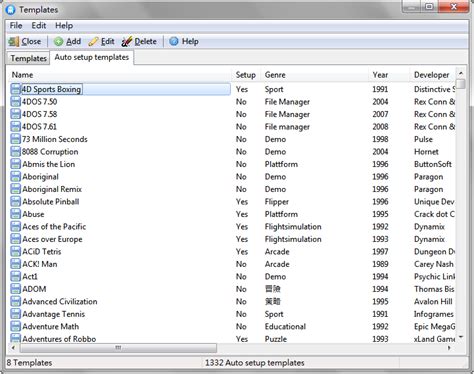
Task: Click the horizontal scrollbar right arrow
Action: [x=449, y=348]
